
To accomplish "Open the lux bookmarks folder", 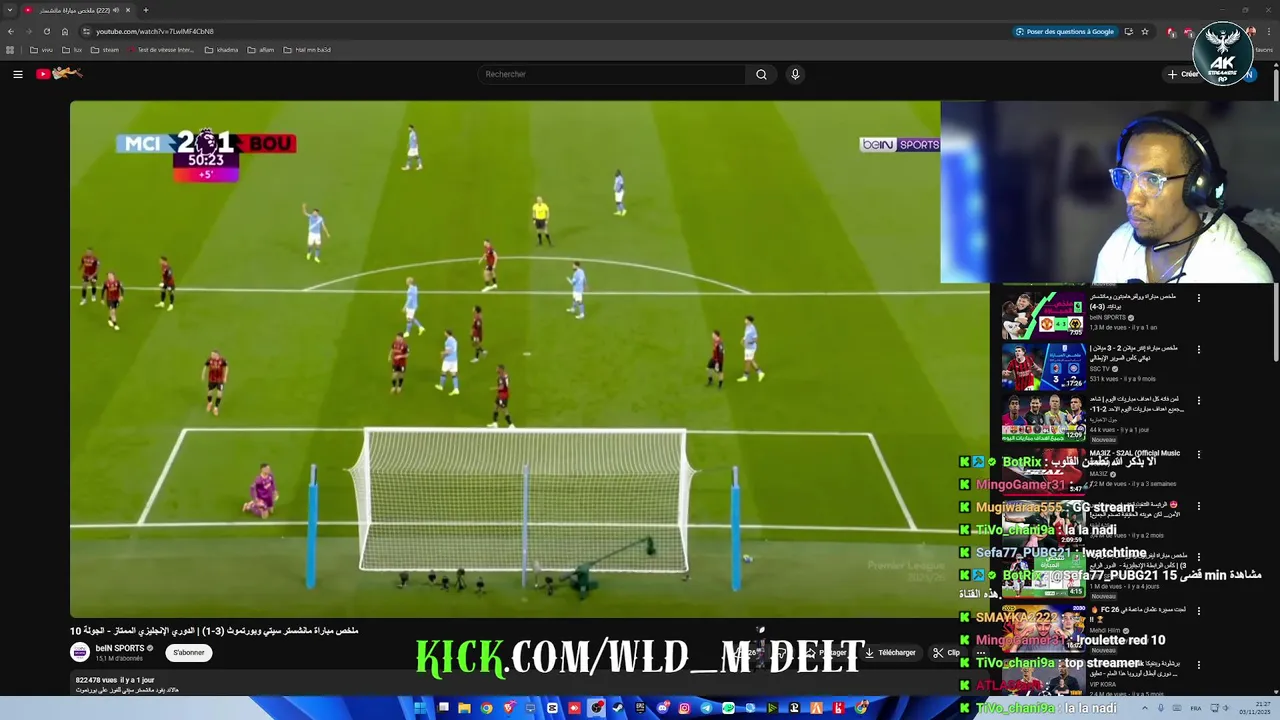I will pos(72,50).
